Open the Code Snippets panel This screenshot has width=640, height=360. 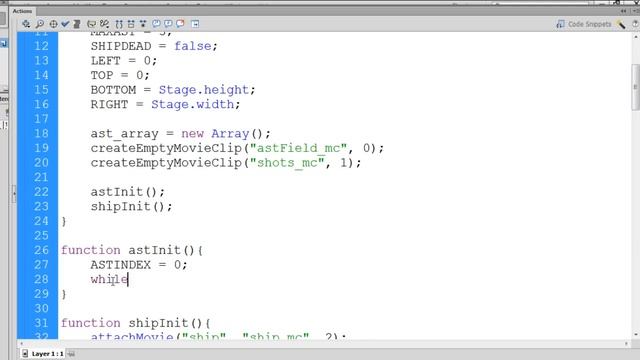[584, 24]
